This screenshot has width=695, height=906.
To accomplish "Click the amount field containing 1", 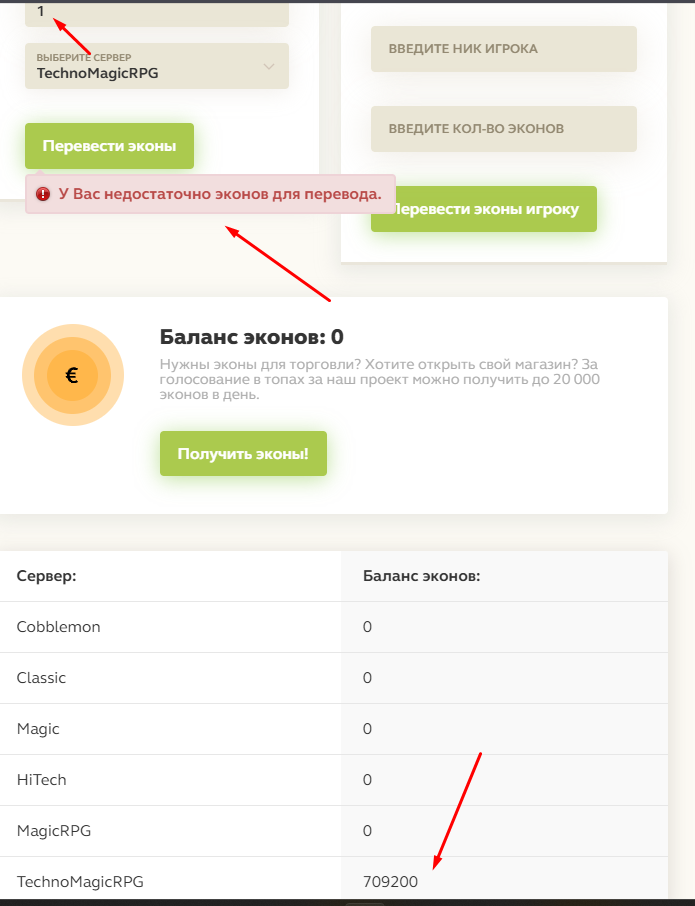I will (x=157, y=13).
